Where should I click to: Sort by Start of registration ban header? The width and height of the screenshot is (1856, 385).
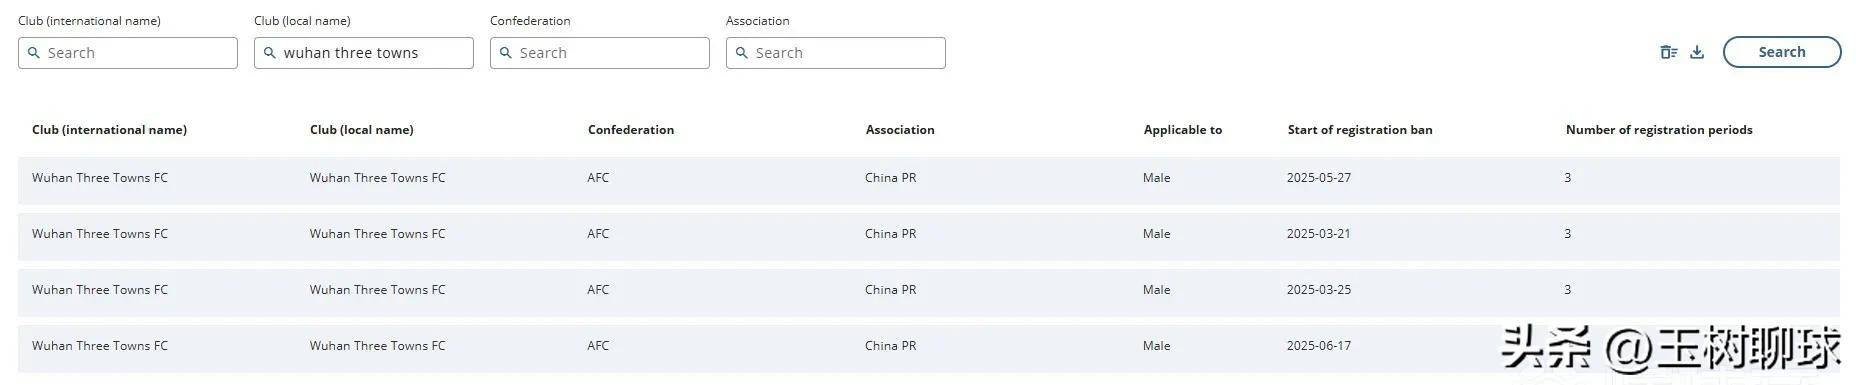pyautogui.click(x=1360, y=130)
